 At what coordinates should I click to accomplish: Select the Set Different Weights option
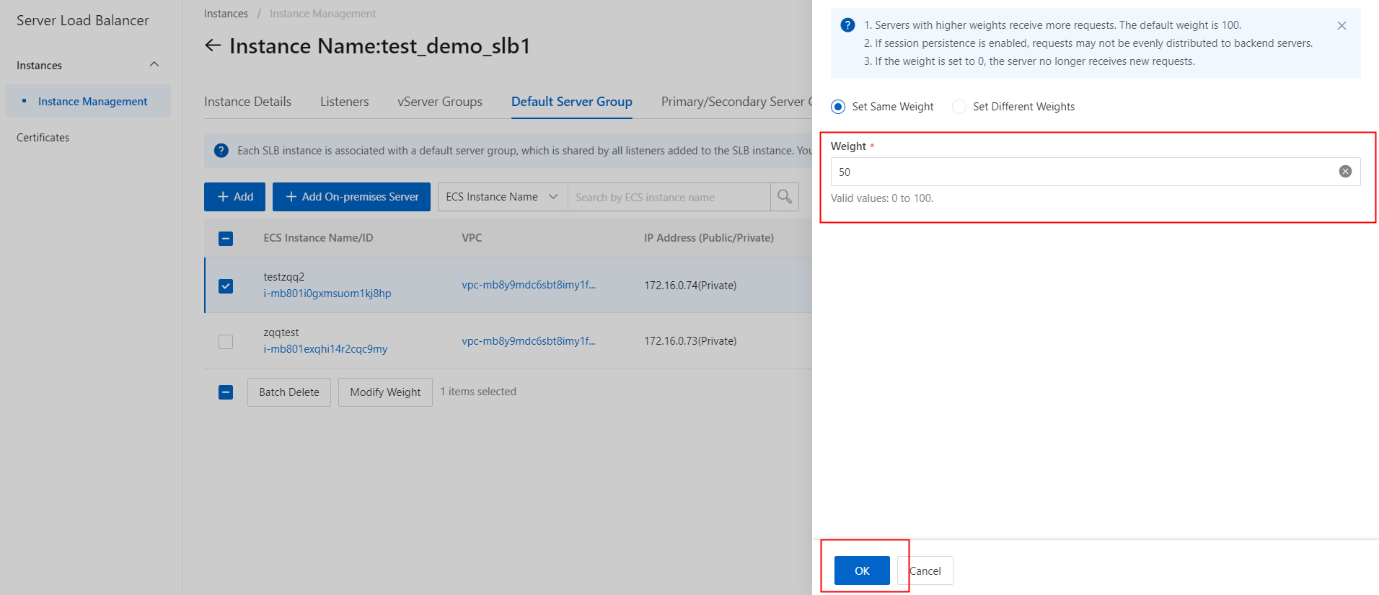[1014, 106]
